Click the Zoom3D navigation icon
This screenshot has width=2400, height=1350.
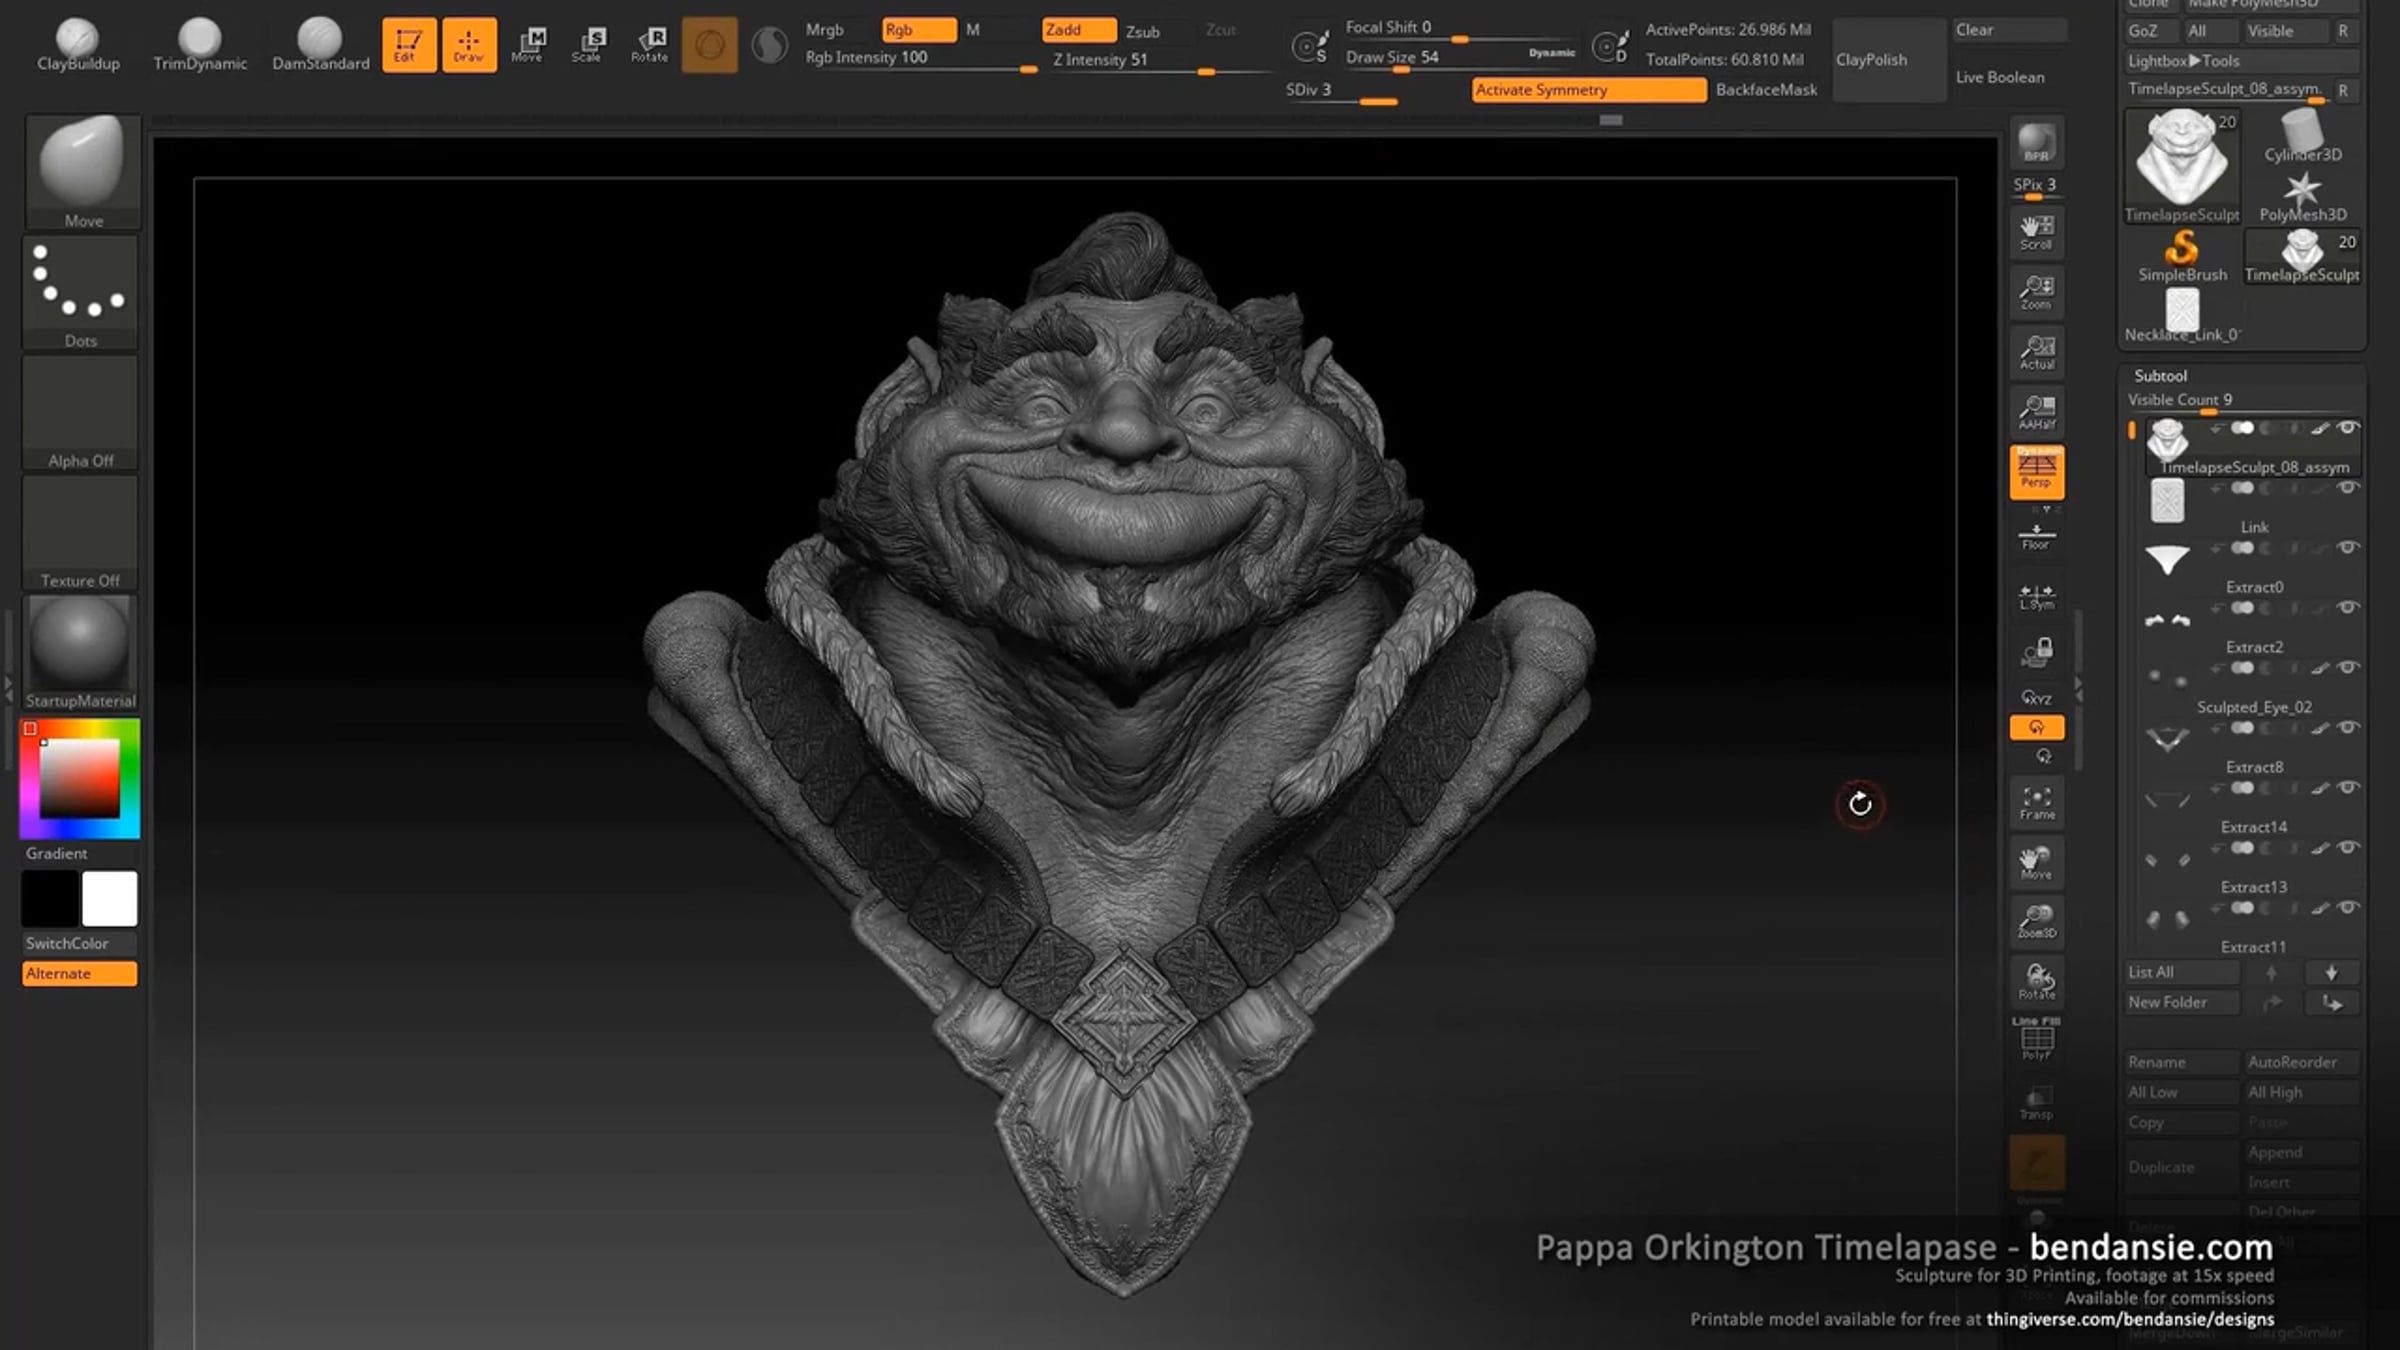pyautogui.click(x=2036, y=921)
